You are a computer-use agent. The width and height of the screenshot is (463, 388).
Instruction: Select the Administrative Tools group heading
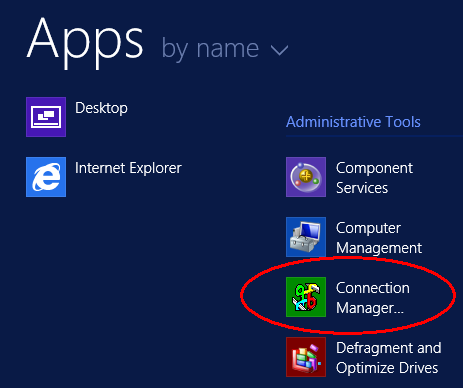point(353,122)
